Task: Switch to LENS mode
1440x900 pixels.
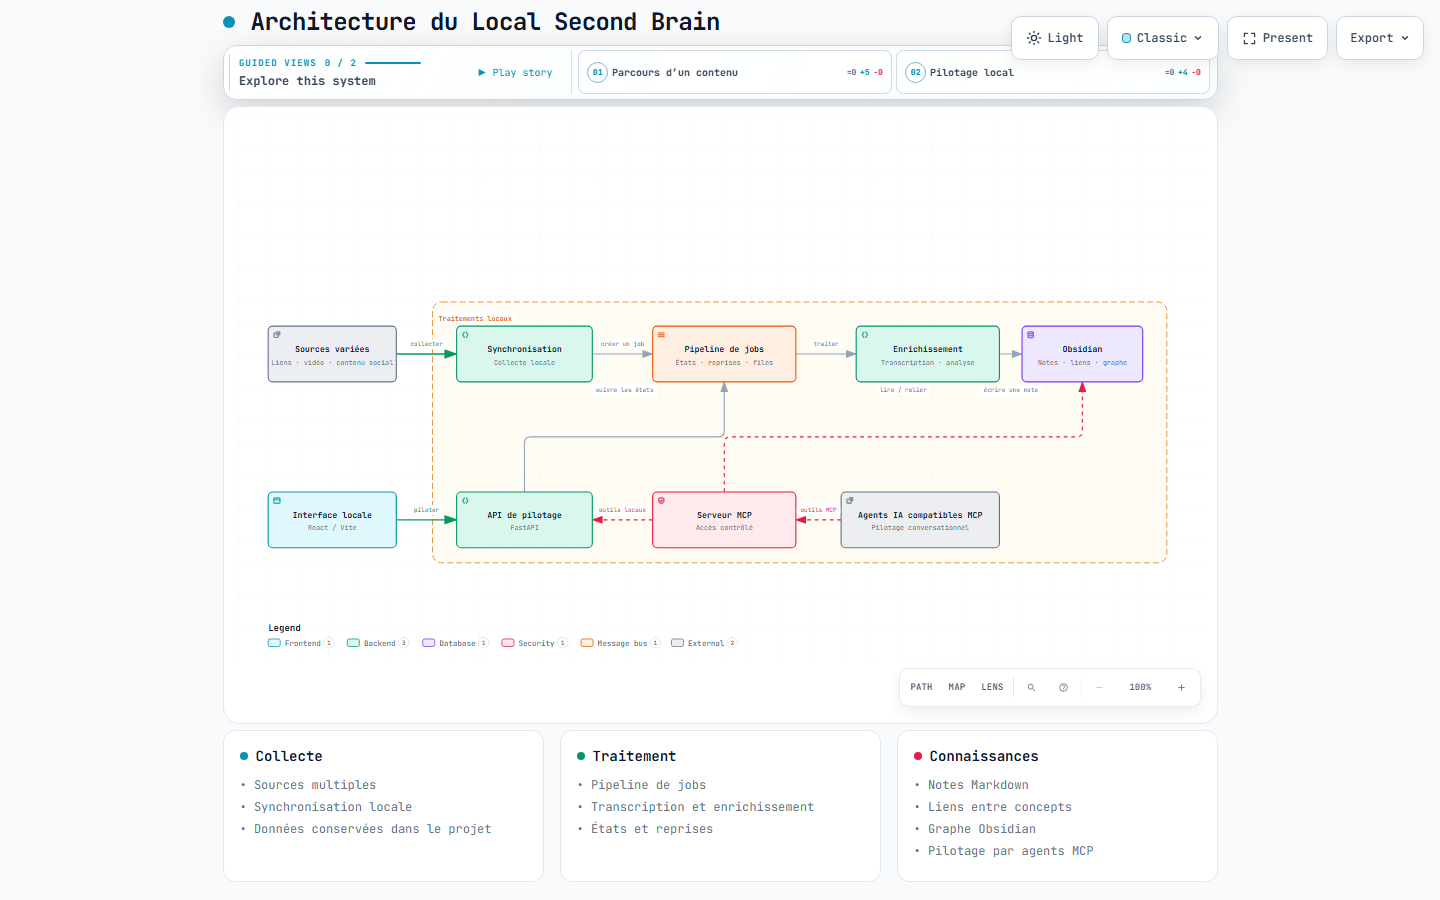Action: (992, 687)
